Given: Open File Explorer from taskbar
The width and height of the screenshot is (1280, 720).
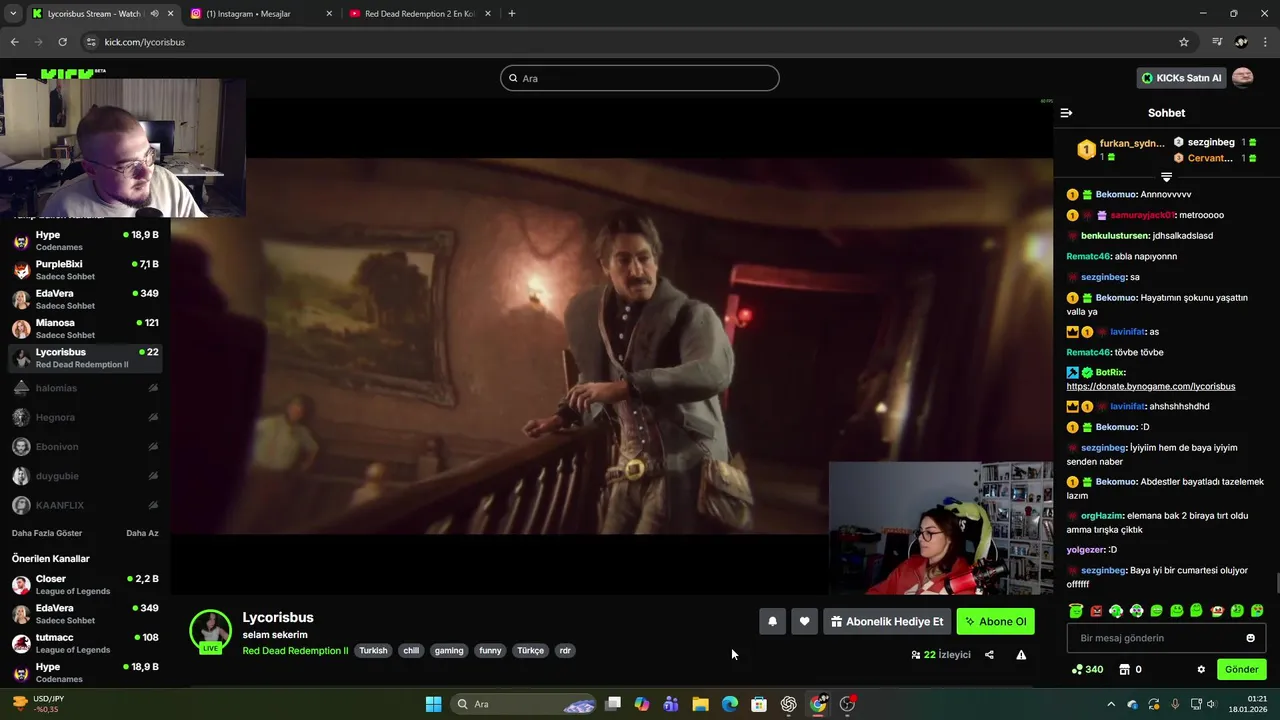Looking at the screenshot, I should (x=700, y=704).
